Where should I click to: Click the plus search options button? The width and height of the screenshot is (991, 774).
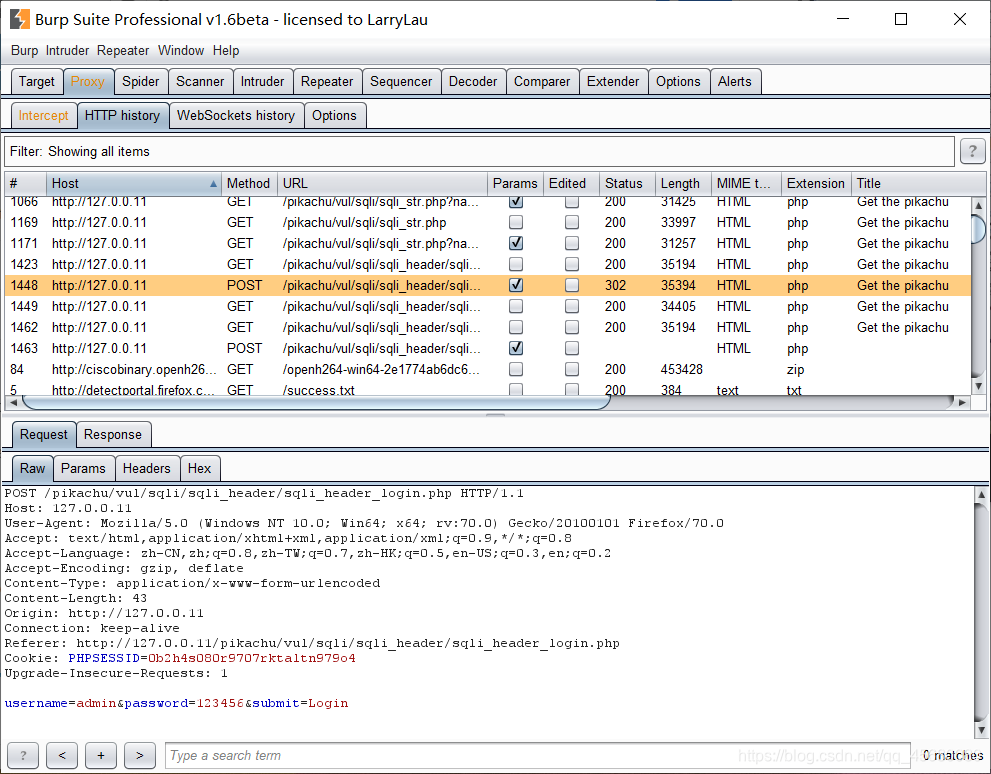coord(100,755)
